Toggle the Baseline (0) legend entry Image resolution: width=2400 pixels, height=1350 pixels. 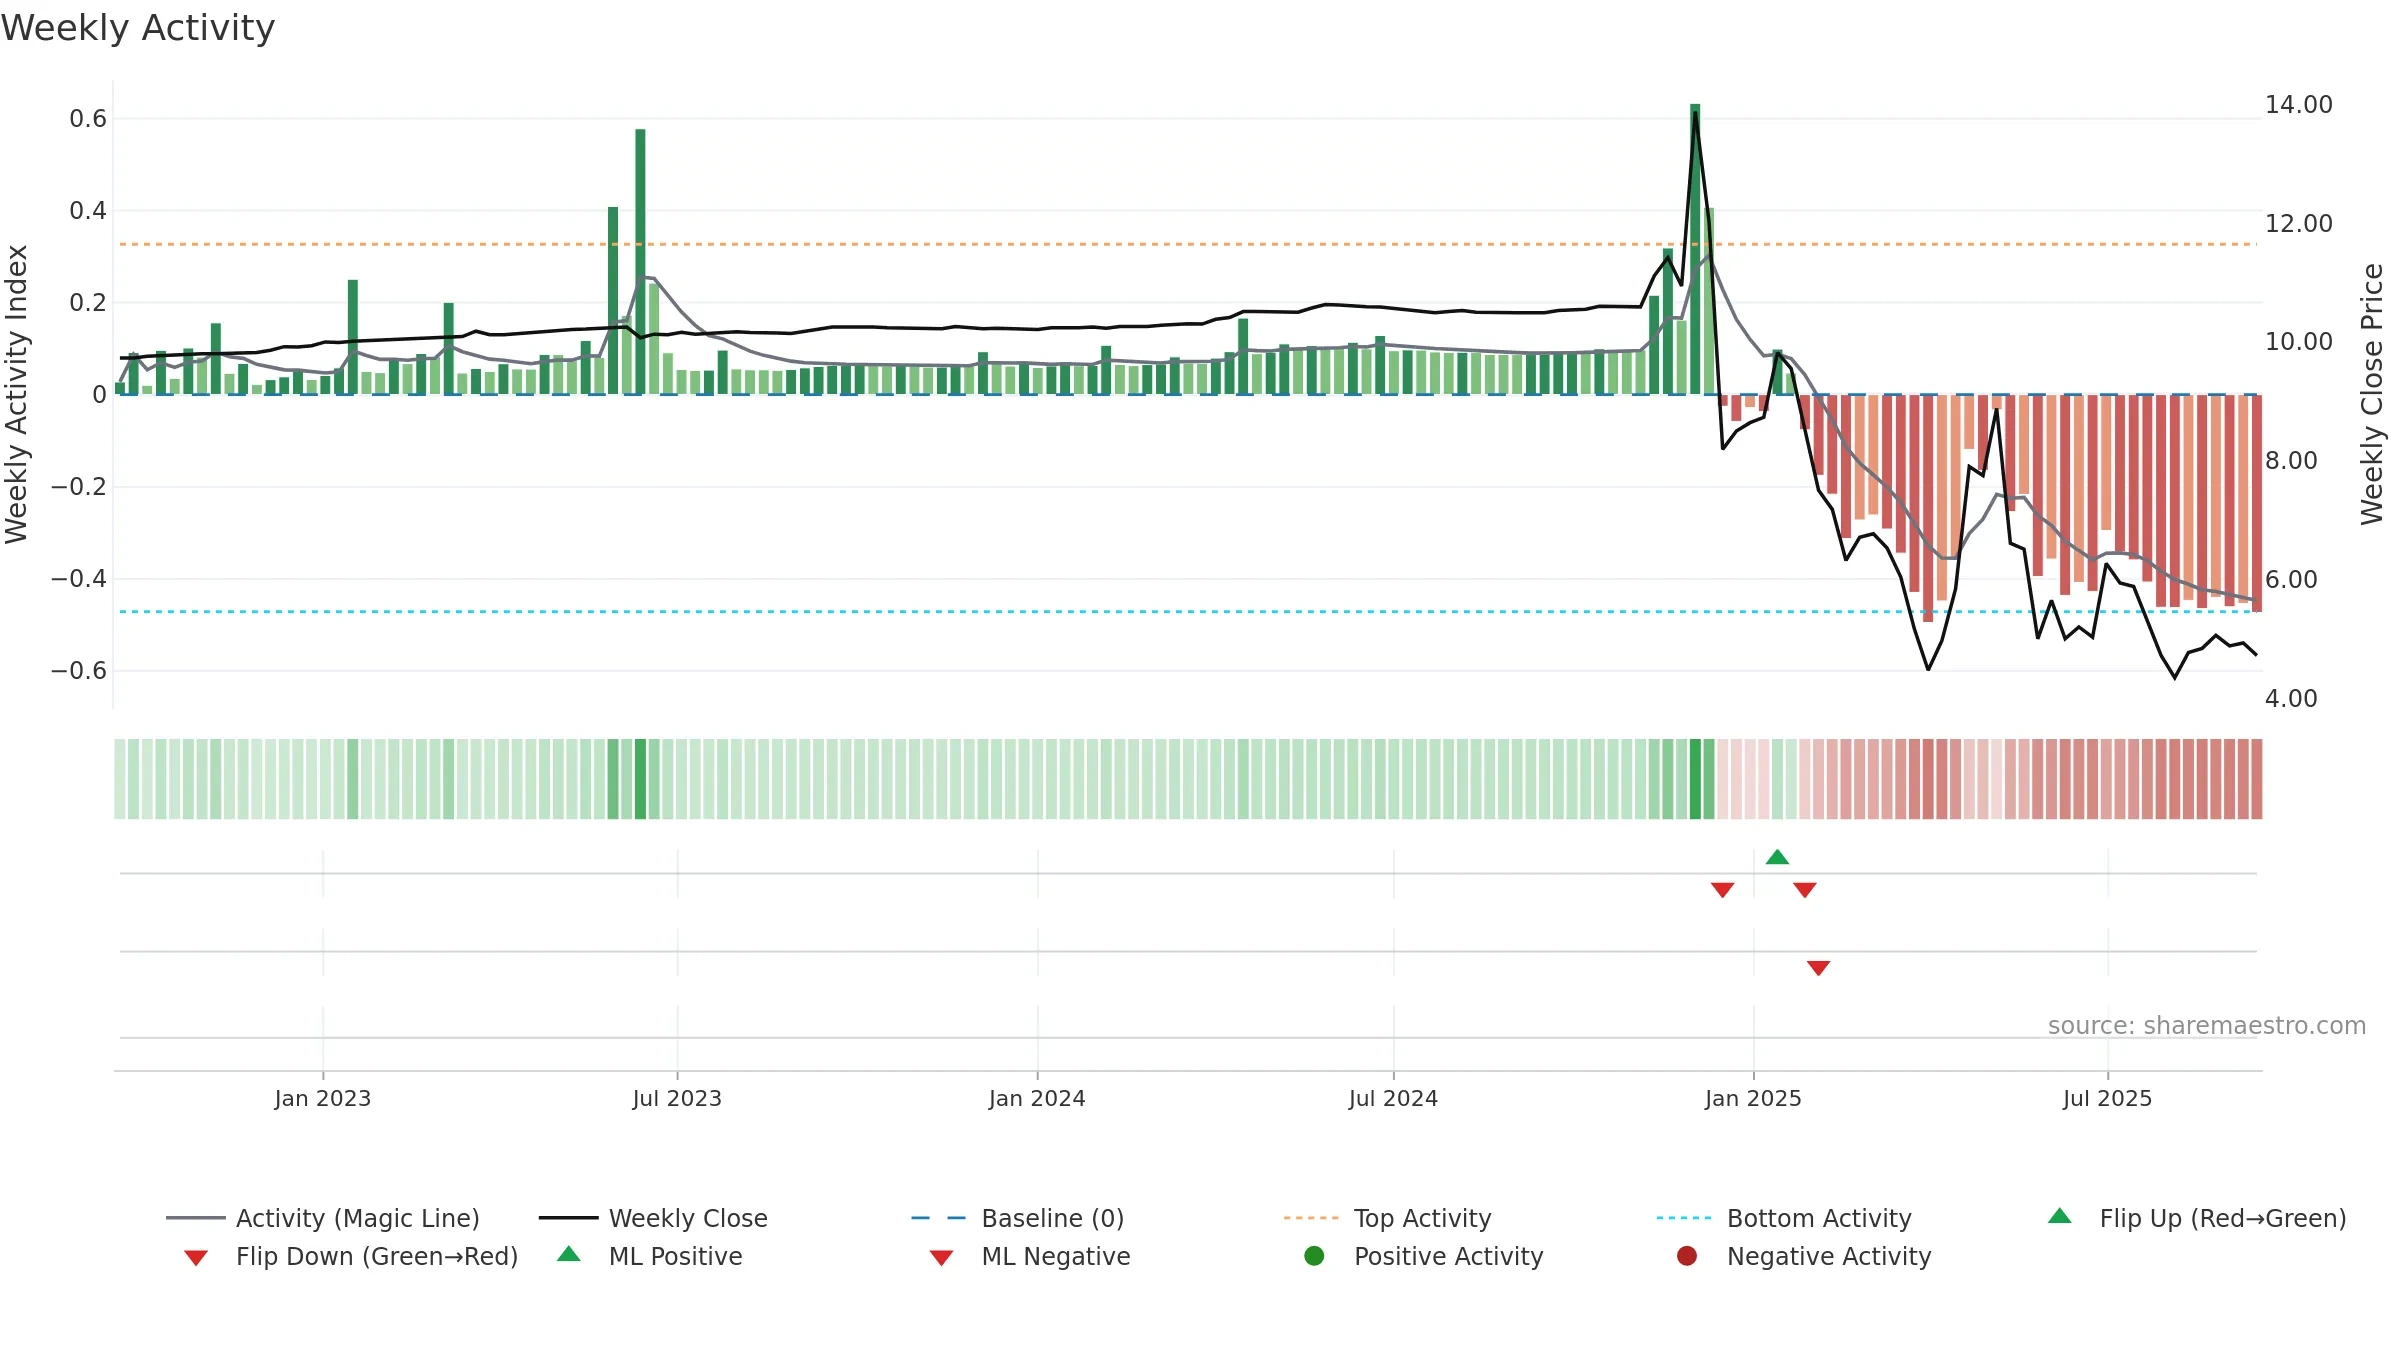point(1018,1218)
